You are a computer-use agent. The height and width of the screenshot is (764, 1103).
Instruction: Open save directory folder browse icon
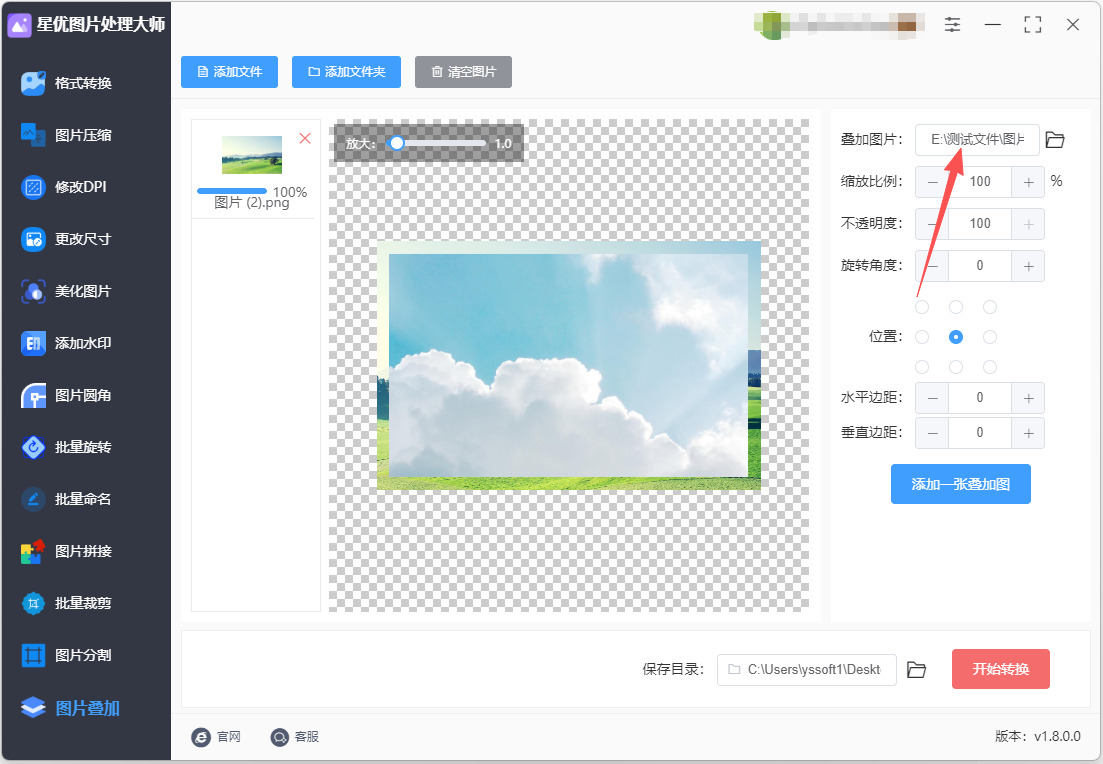pos(916,670)
